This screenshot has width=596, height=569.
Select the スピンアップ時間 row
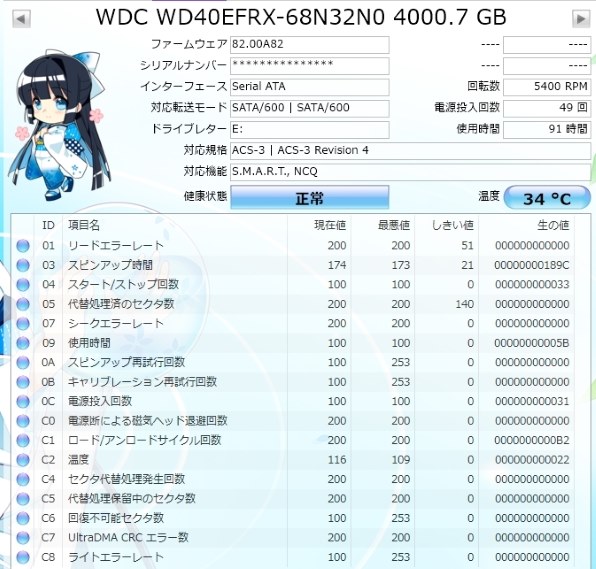click(293, 265)
